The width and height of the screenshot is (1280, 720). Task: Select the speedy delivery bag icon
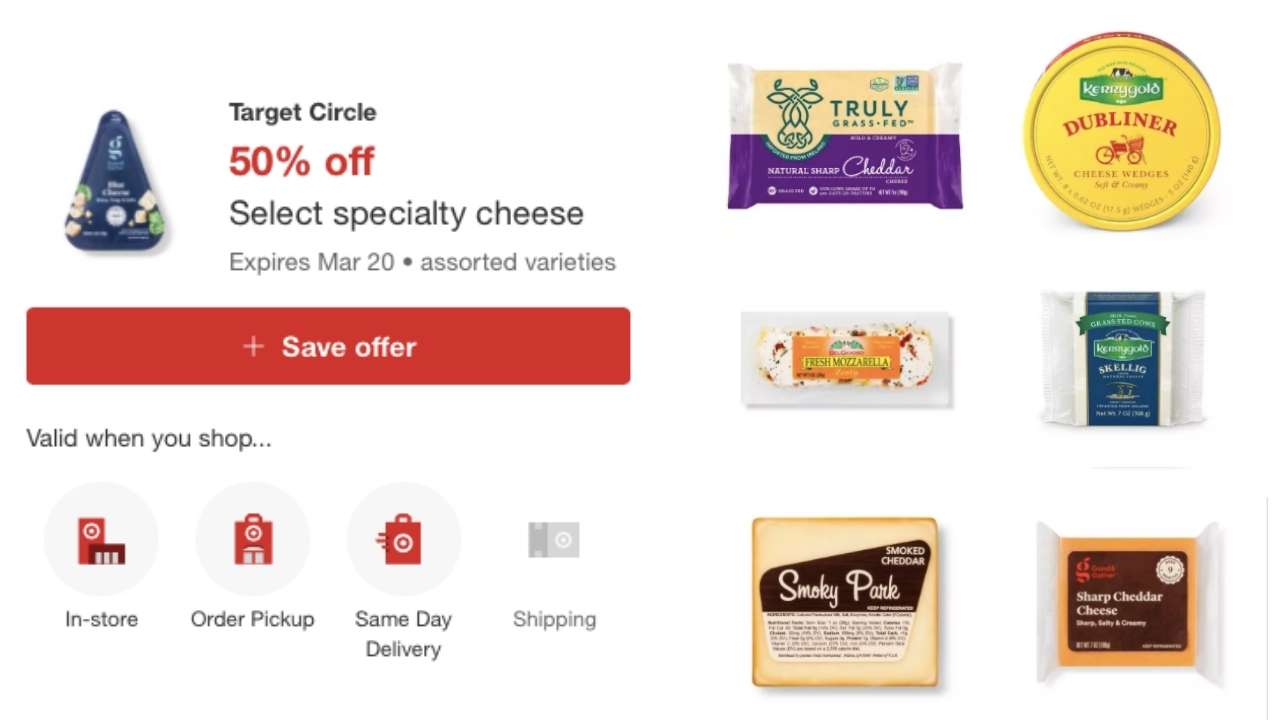point(403,538)
